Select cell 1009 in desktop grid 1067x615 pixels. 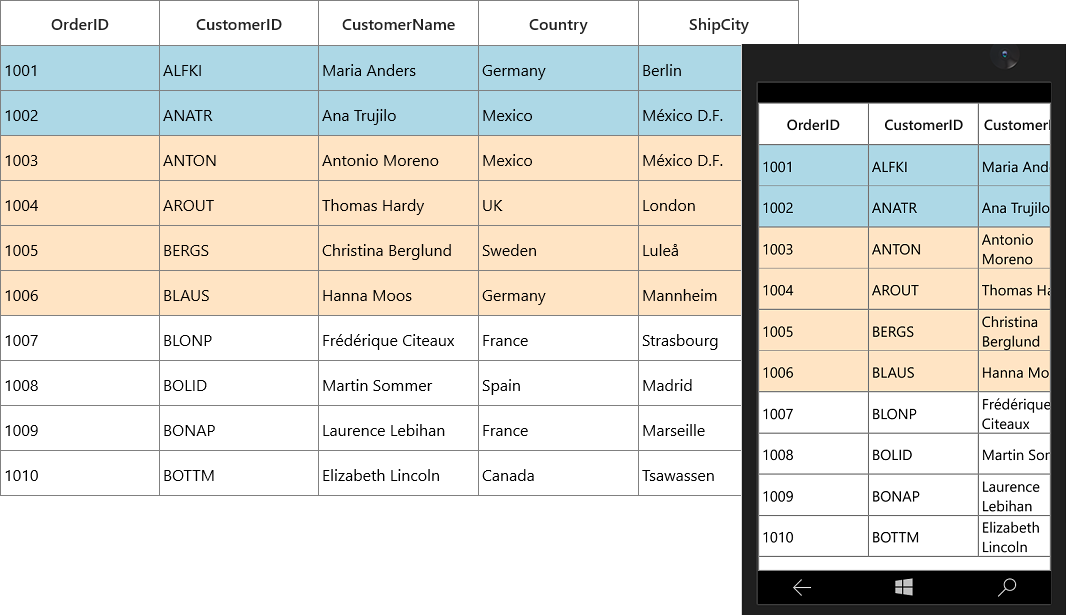click(80, 428)
